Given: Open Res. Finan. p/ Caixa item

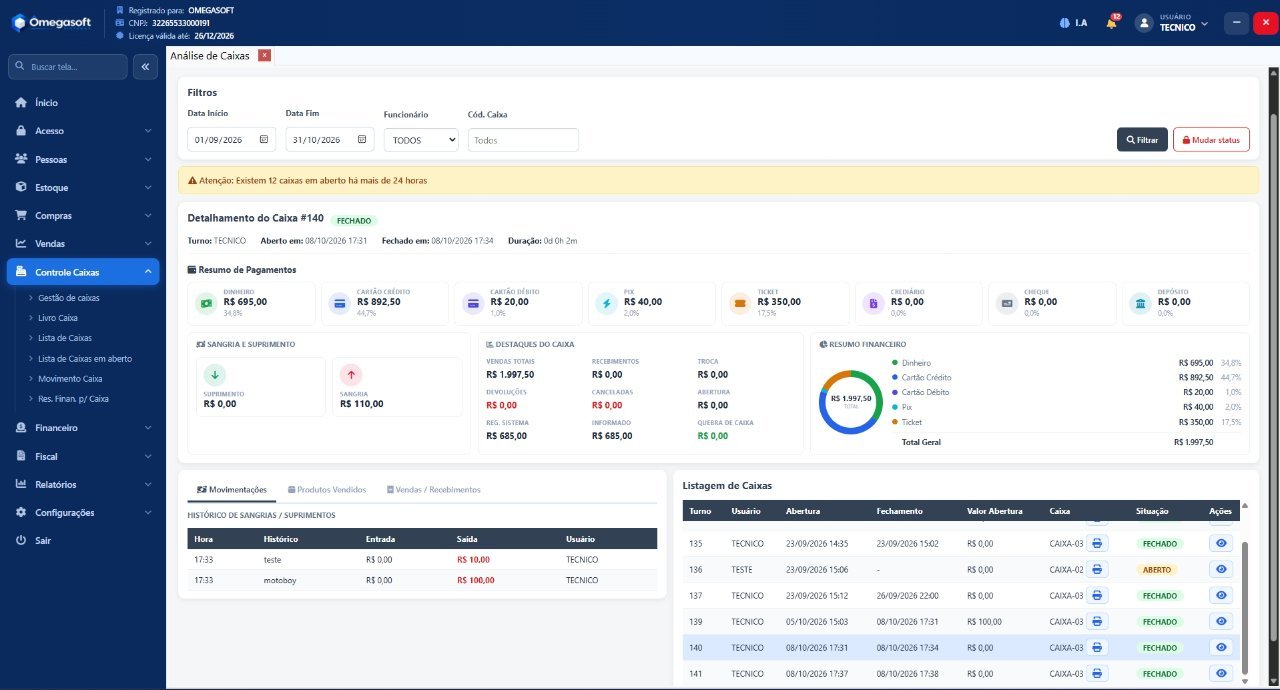Looking at the screenshot, I should (73, 399).
